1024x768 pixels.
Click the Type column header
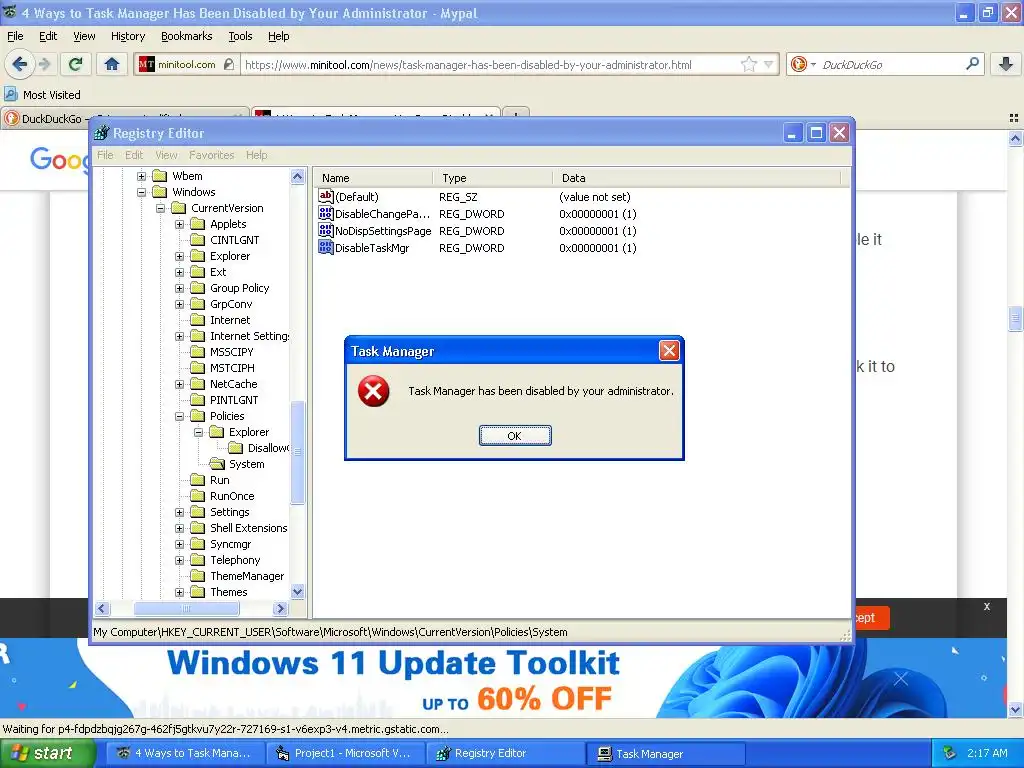tap(492, 178)
